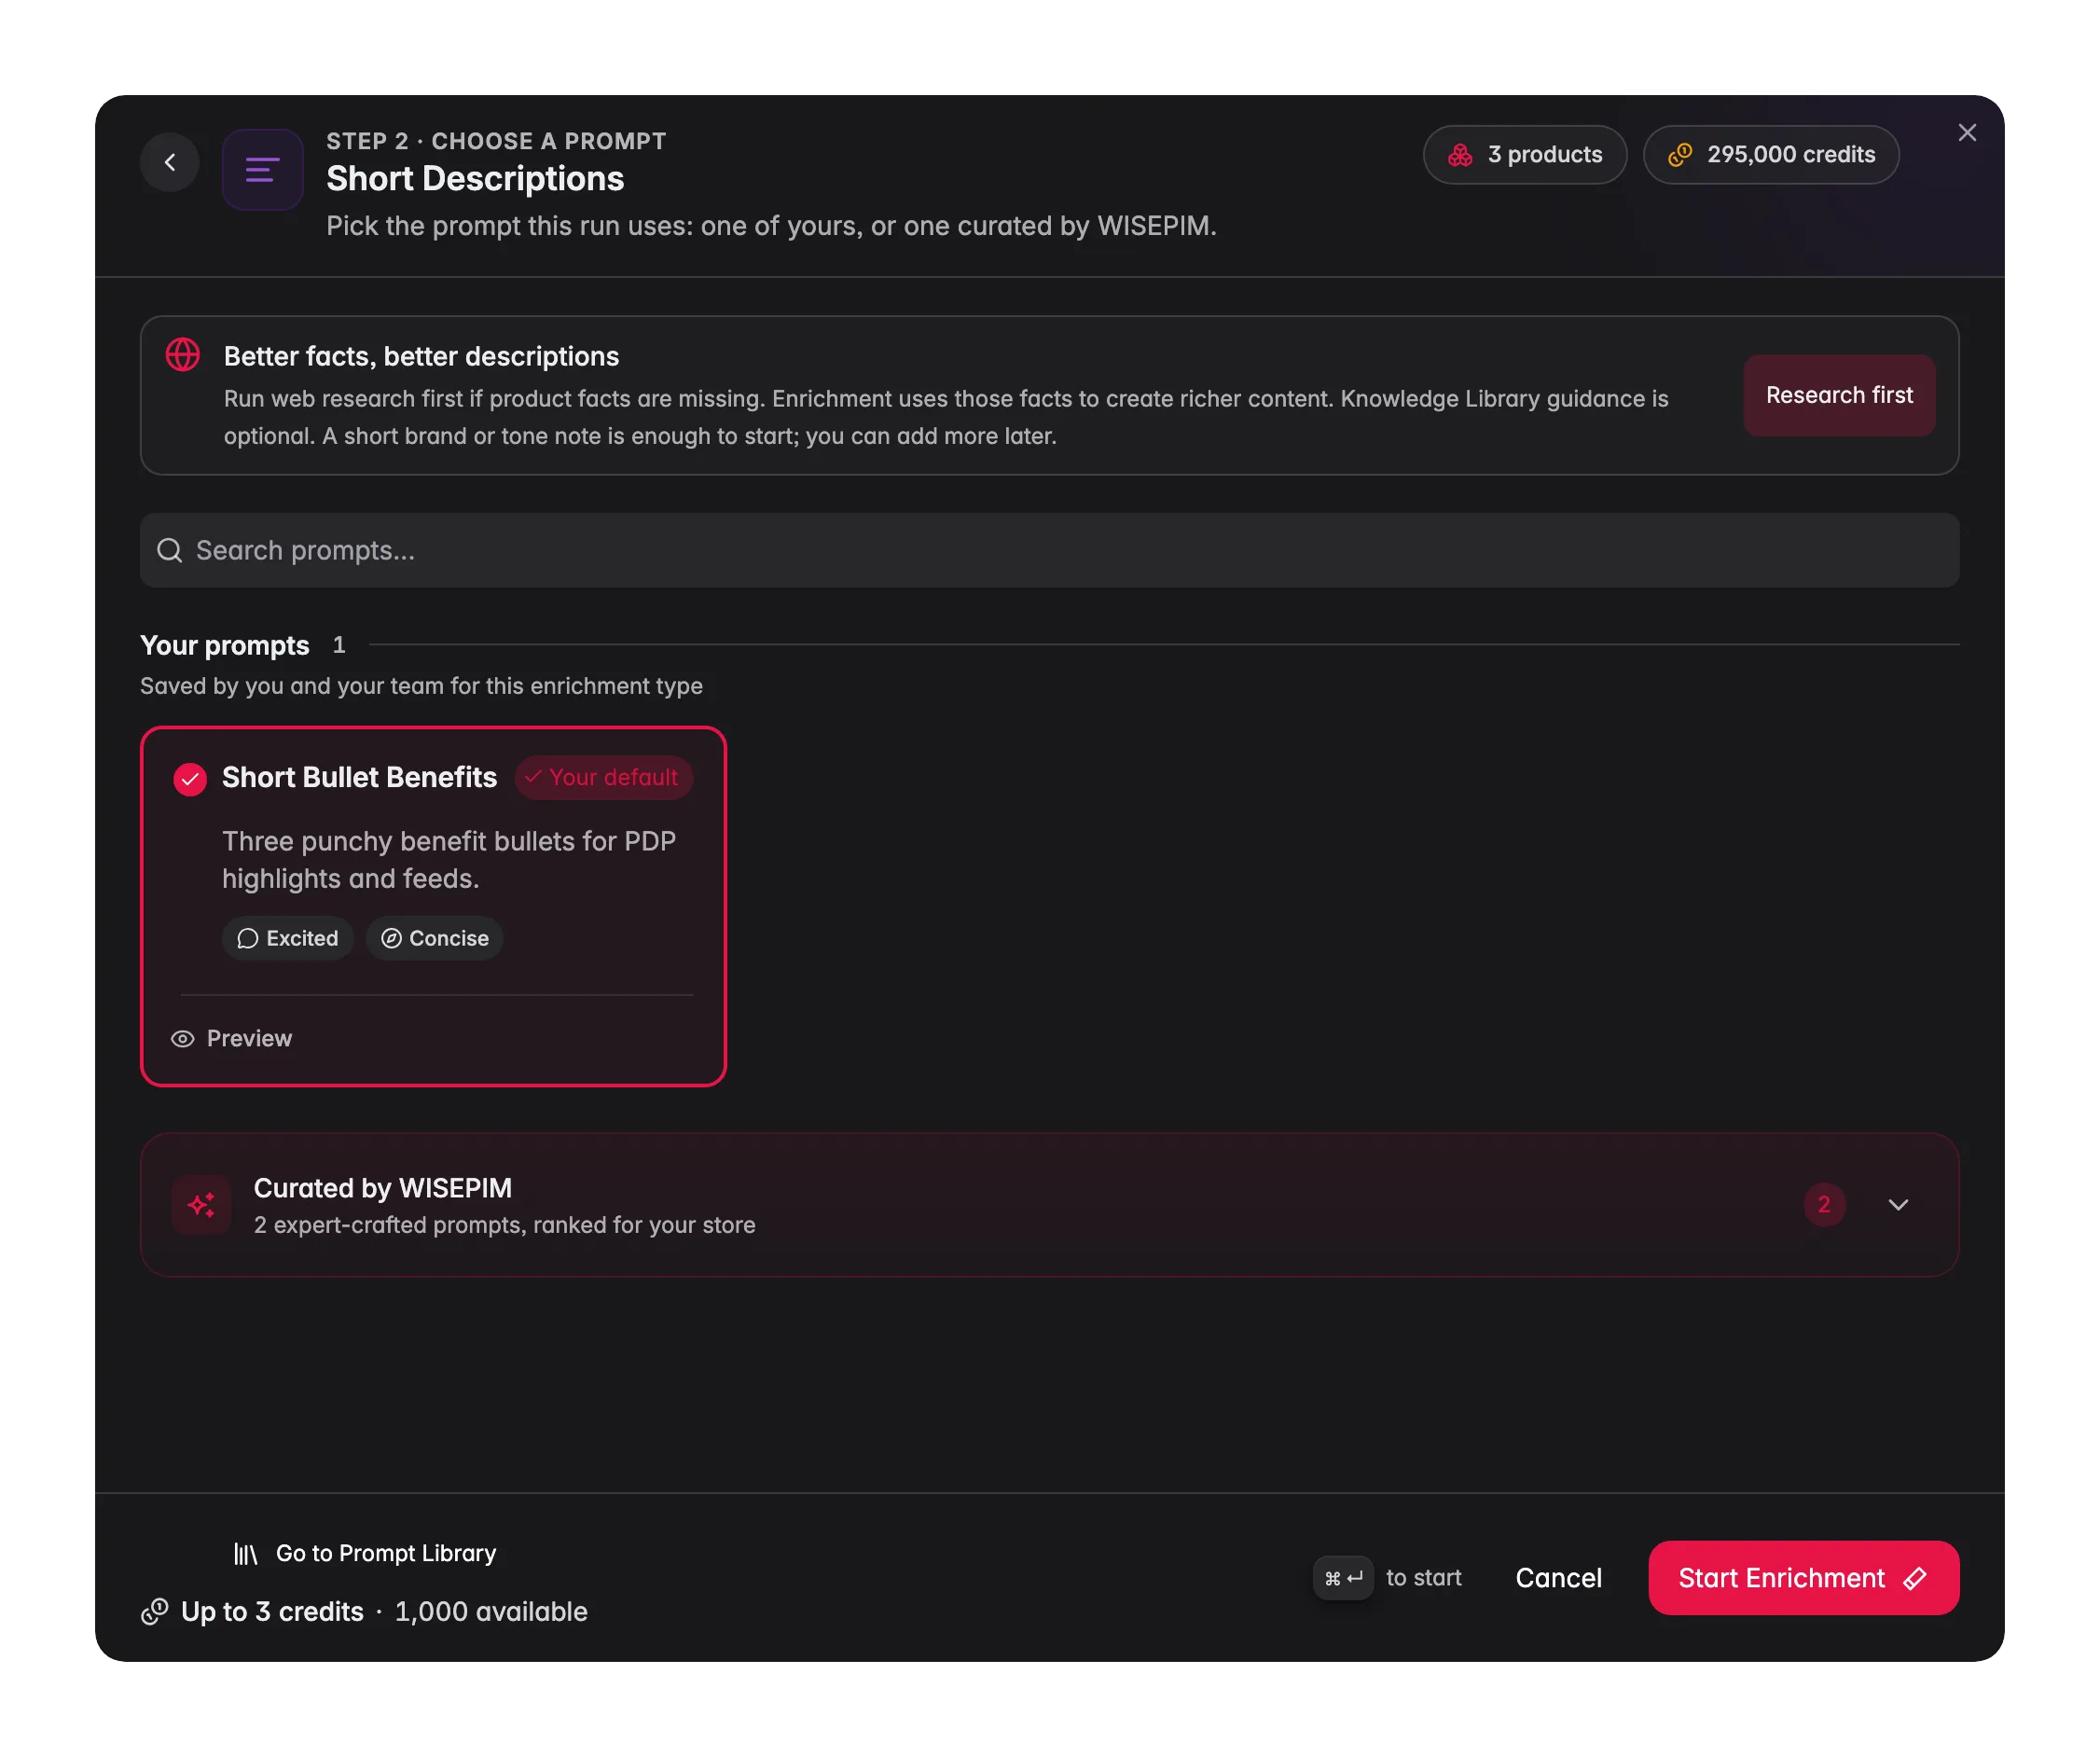Select the Short Bullet Benefits radio check
The height and width of the screenshot is (1757, 2100).
190,779
